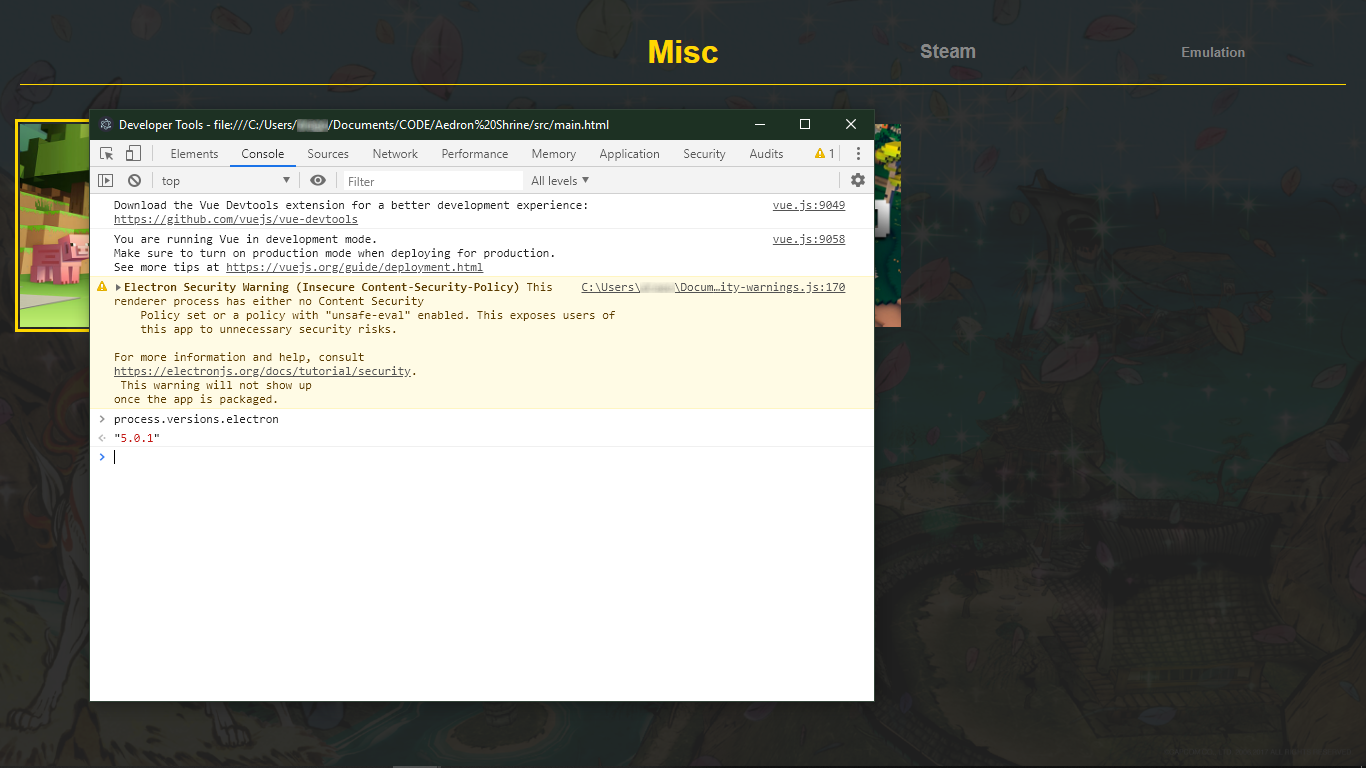Screen dimensions: 1366x768
Task: Switch to the Performance tab
Action: 475,153
